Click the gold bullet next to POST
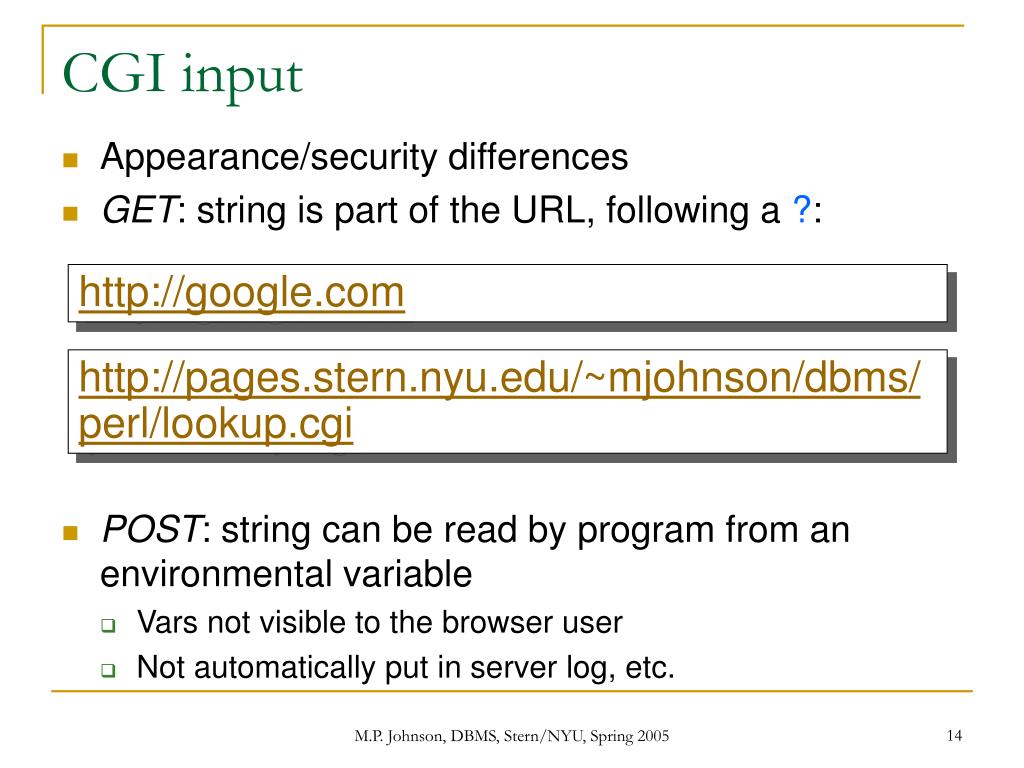 point(71,533)
